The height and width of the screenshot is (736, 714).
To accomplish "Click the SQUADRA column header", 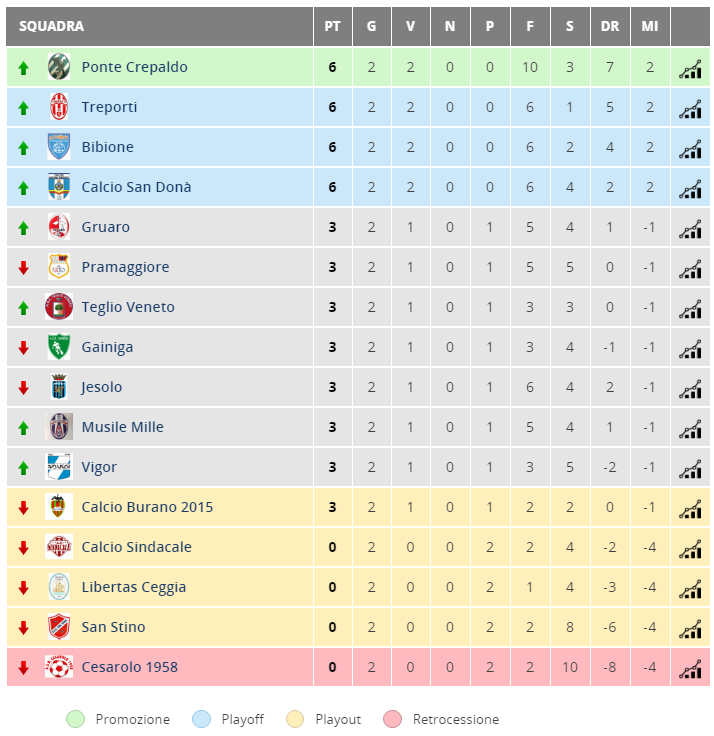I will 52,26.
